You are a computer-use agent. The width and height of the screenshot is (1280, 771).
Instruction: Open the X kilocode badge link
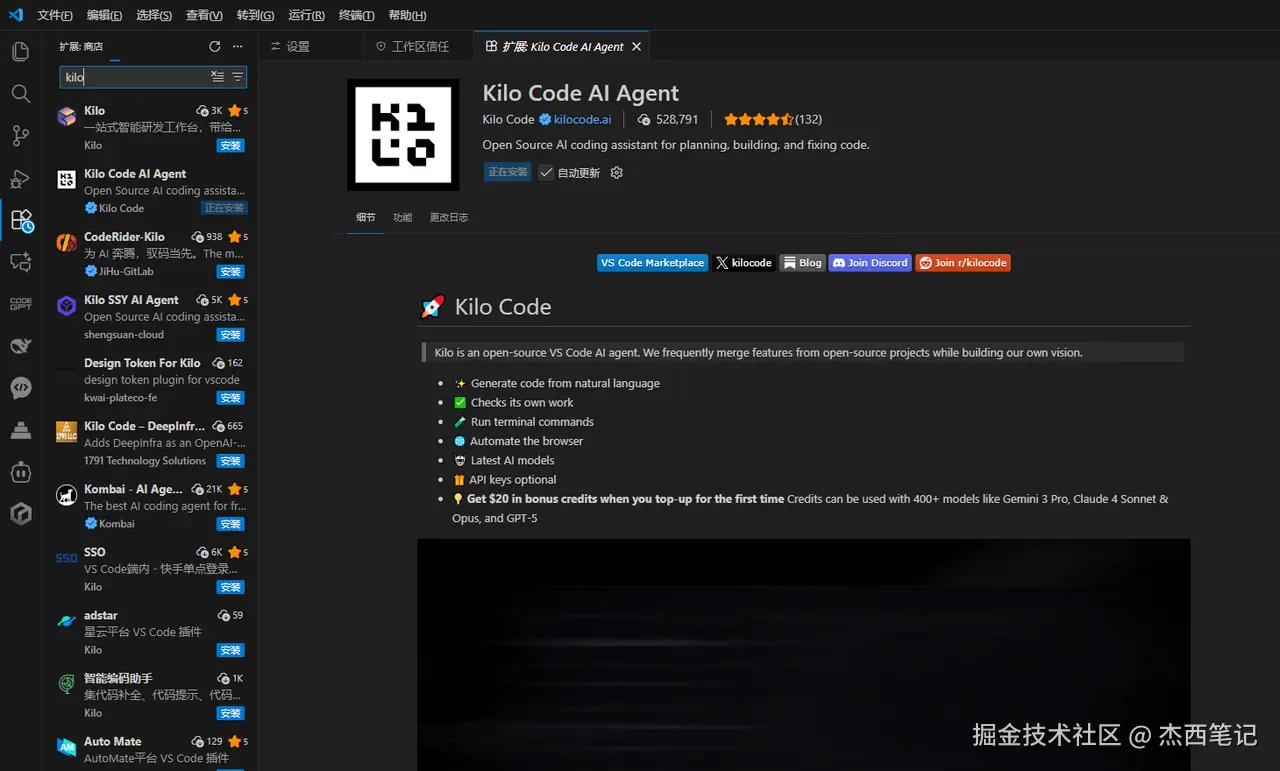click(x=744, y=263)
